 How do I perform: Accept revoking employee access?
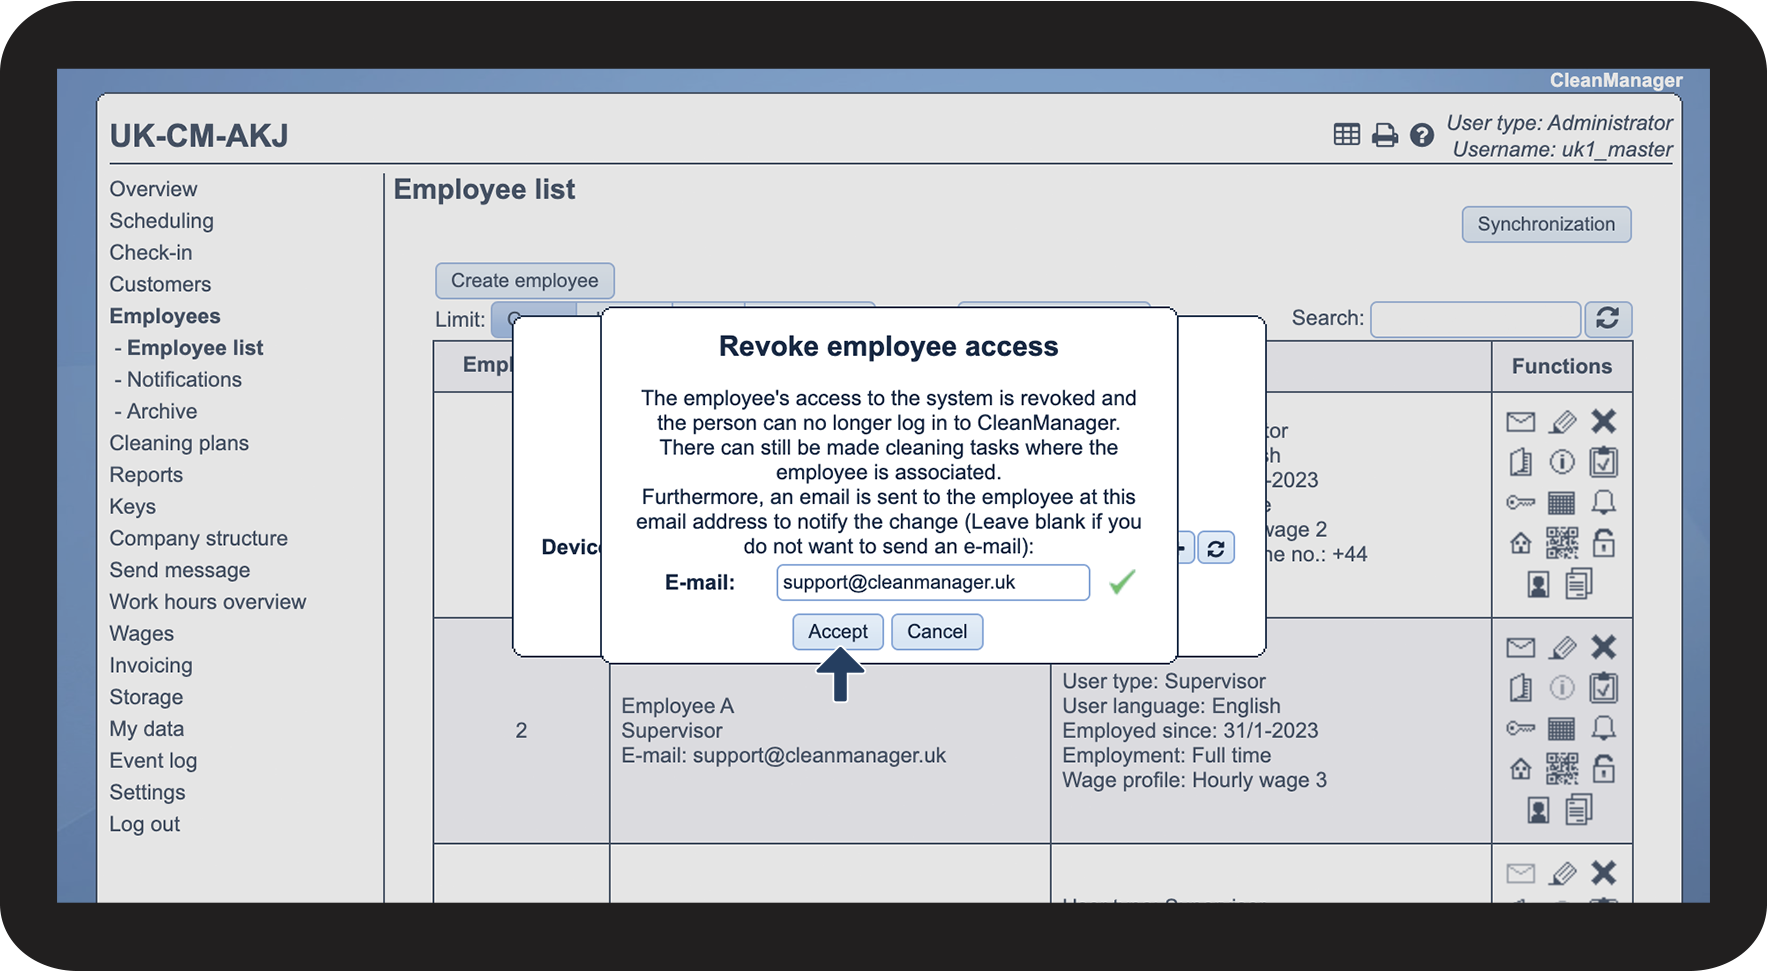tap(838, 632)
